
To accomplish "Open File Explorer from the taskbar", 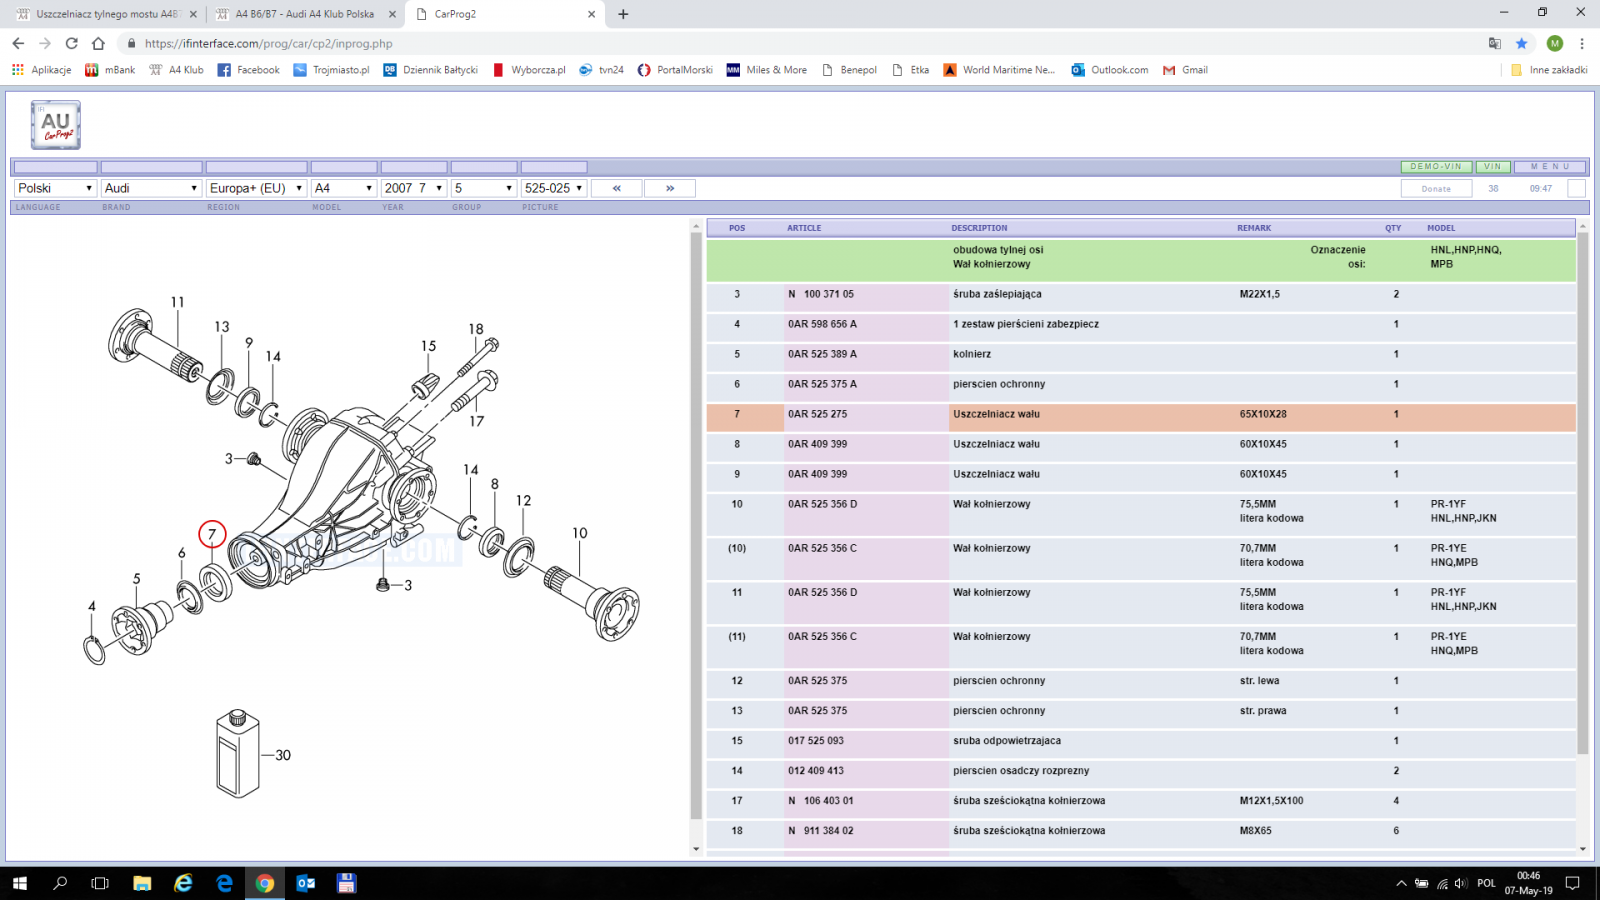I will [142, 883].
